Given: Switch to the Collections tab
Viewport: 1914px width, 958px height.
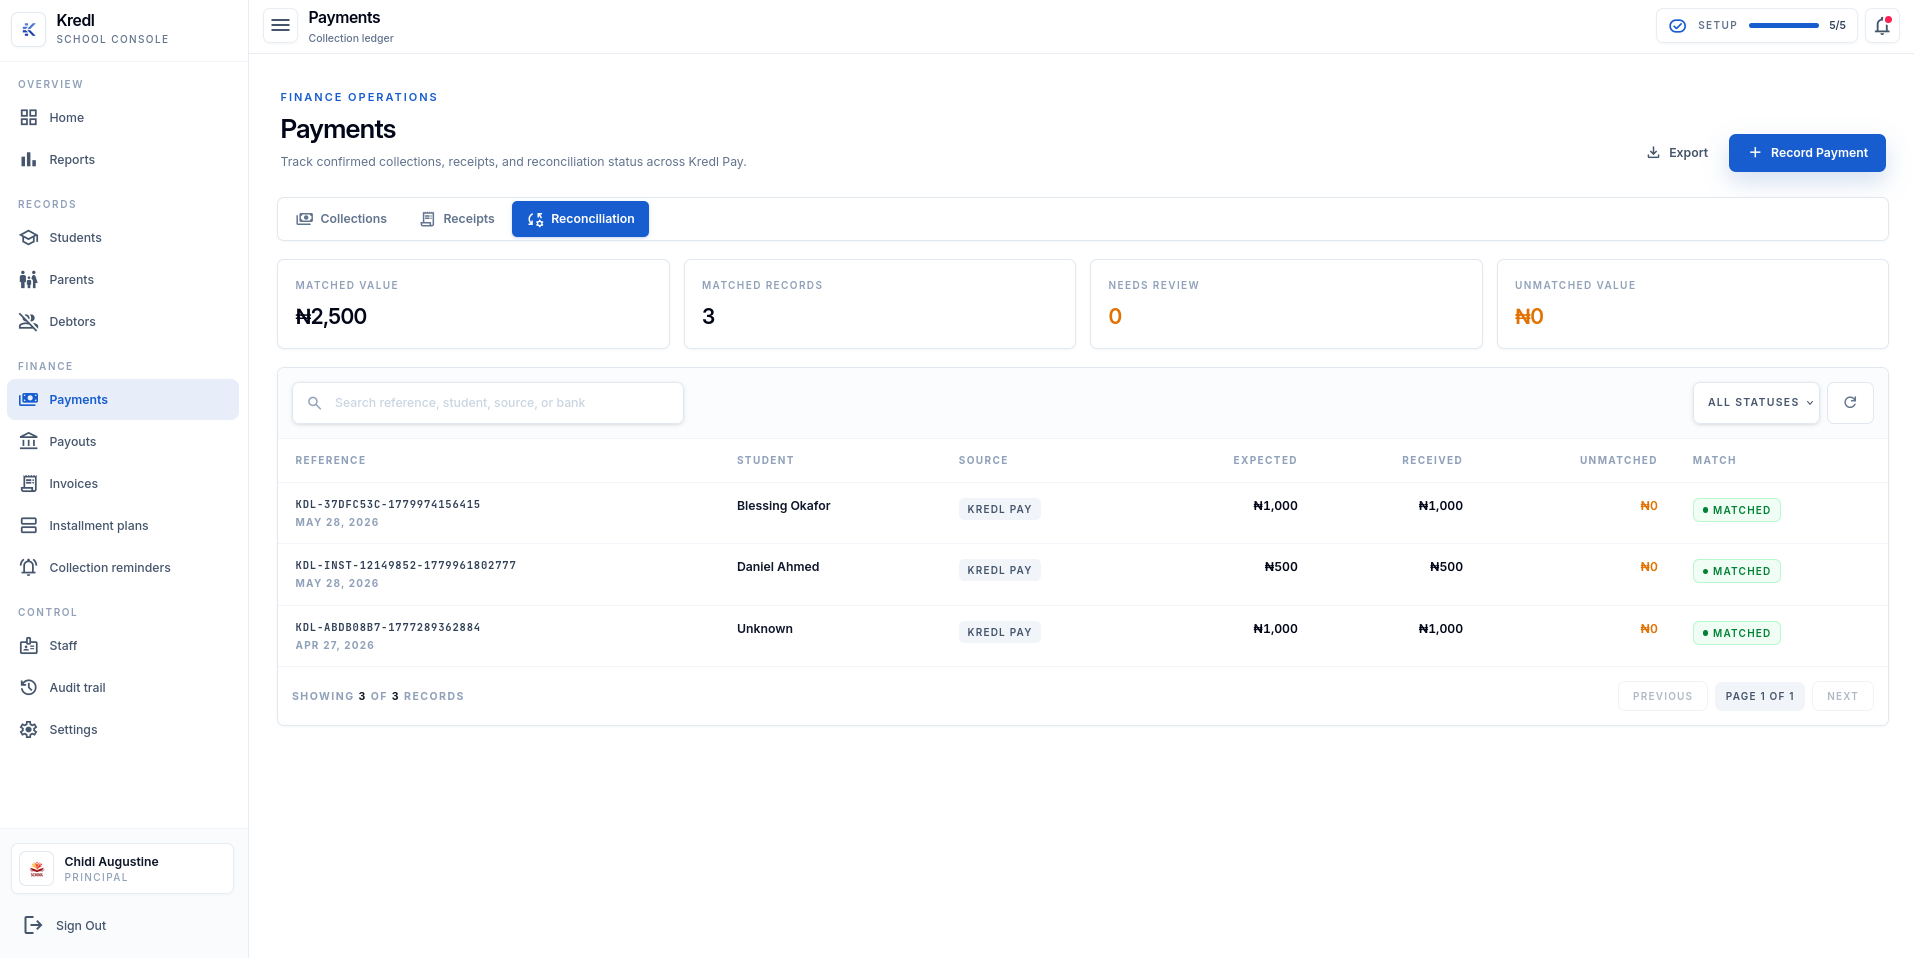Looking at the screenshot, I should (341, 219).
